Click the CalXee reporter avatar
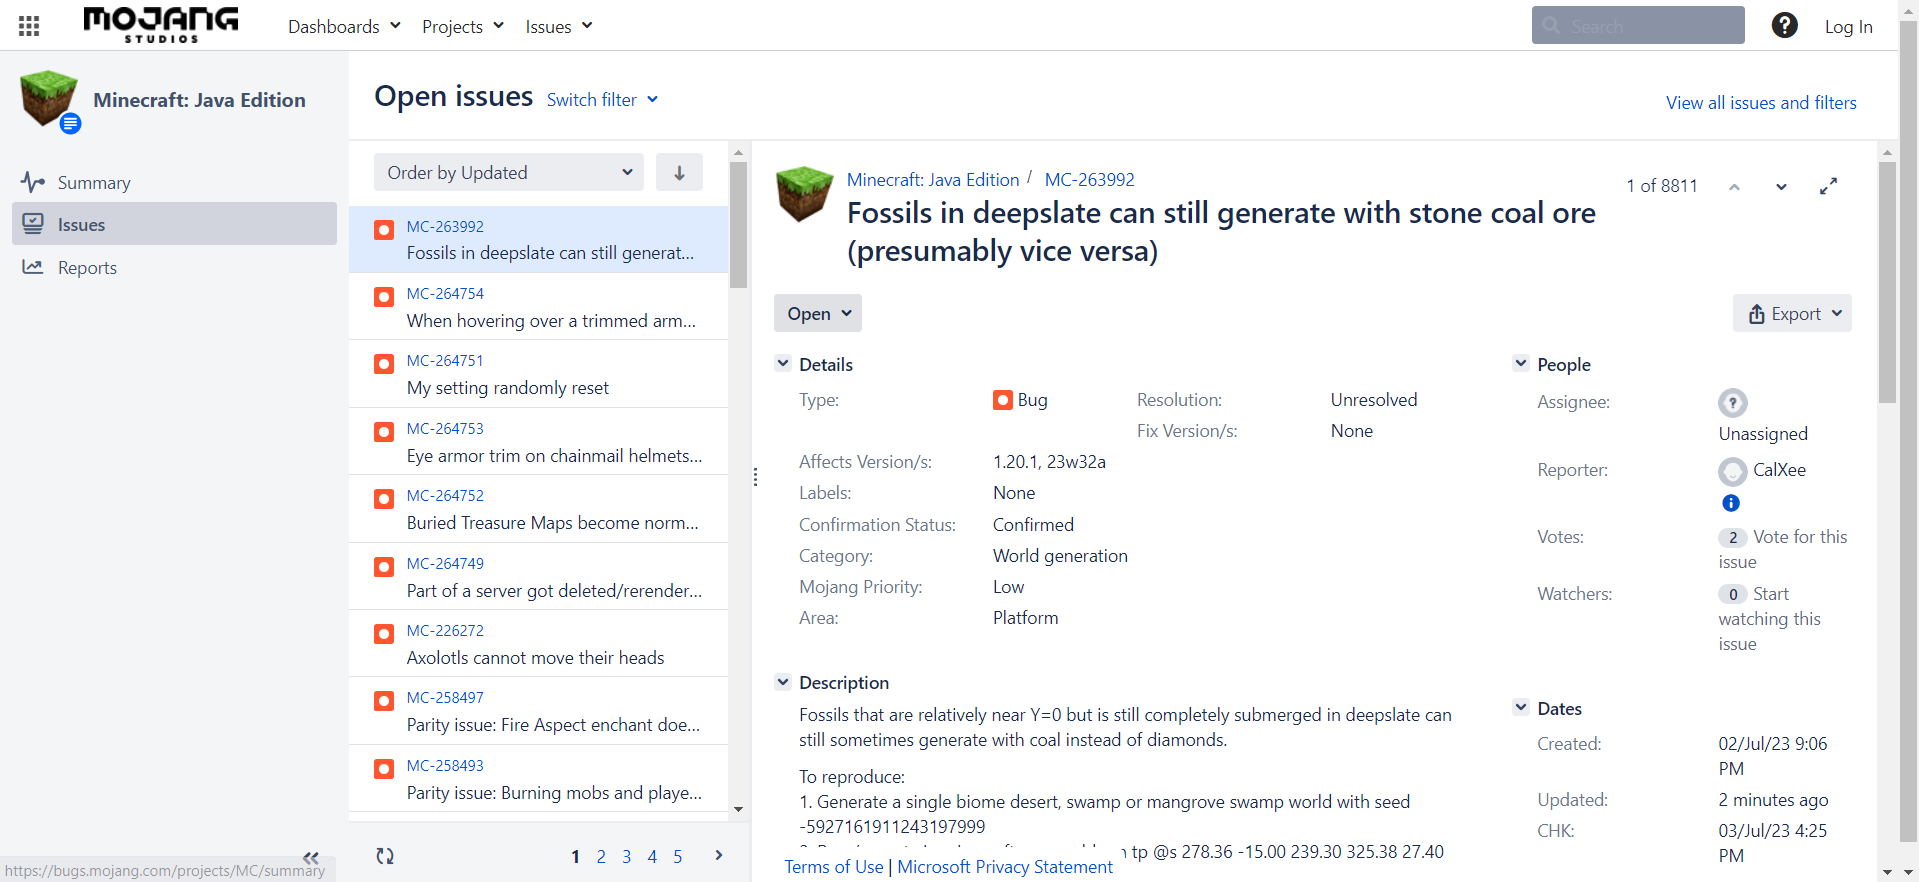The image size is (1919, 882). pyautogui.click(x=1733, y=471)
